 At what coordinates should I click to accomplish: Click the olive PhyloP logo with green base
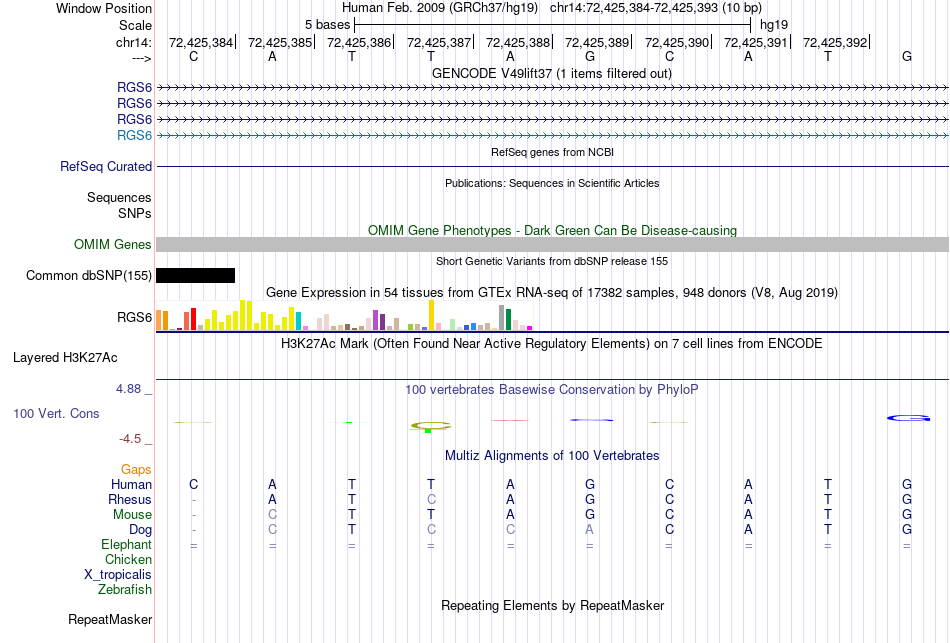point(431,426)
